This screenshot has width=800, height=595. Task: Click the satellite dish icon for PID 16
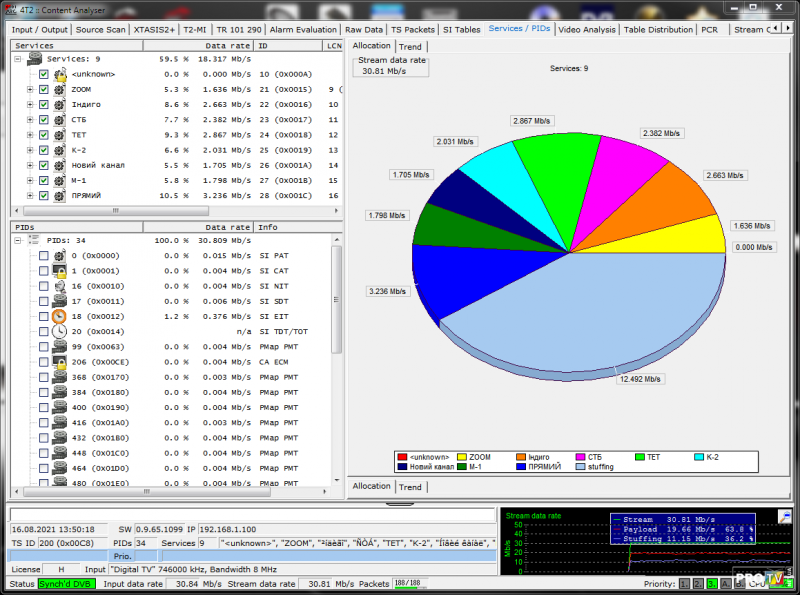click(x=59, y=286)
